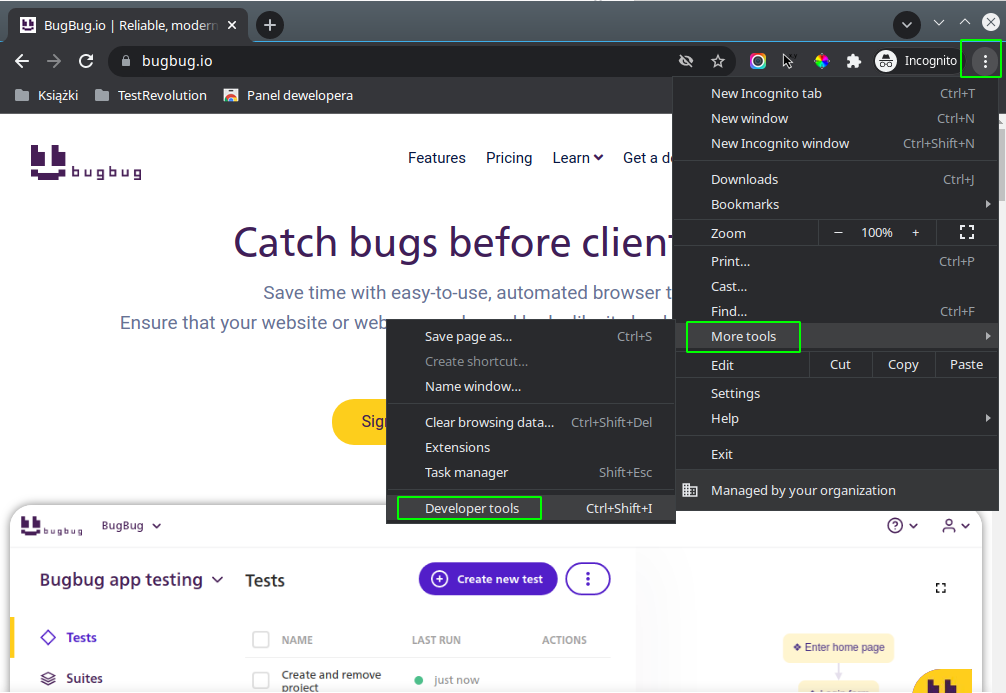Image resolution: width=1006 pixels, height=693 pixels.
Task: Choose New Incognito tab
Action: (x=837, y=93)
